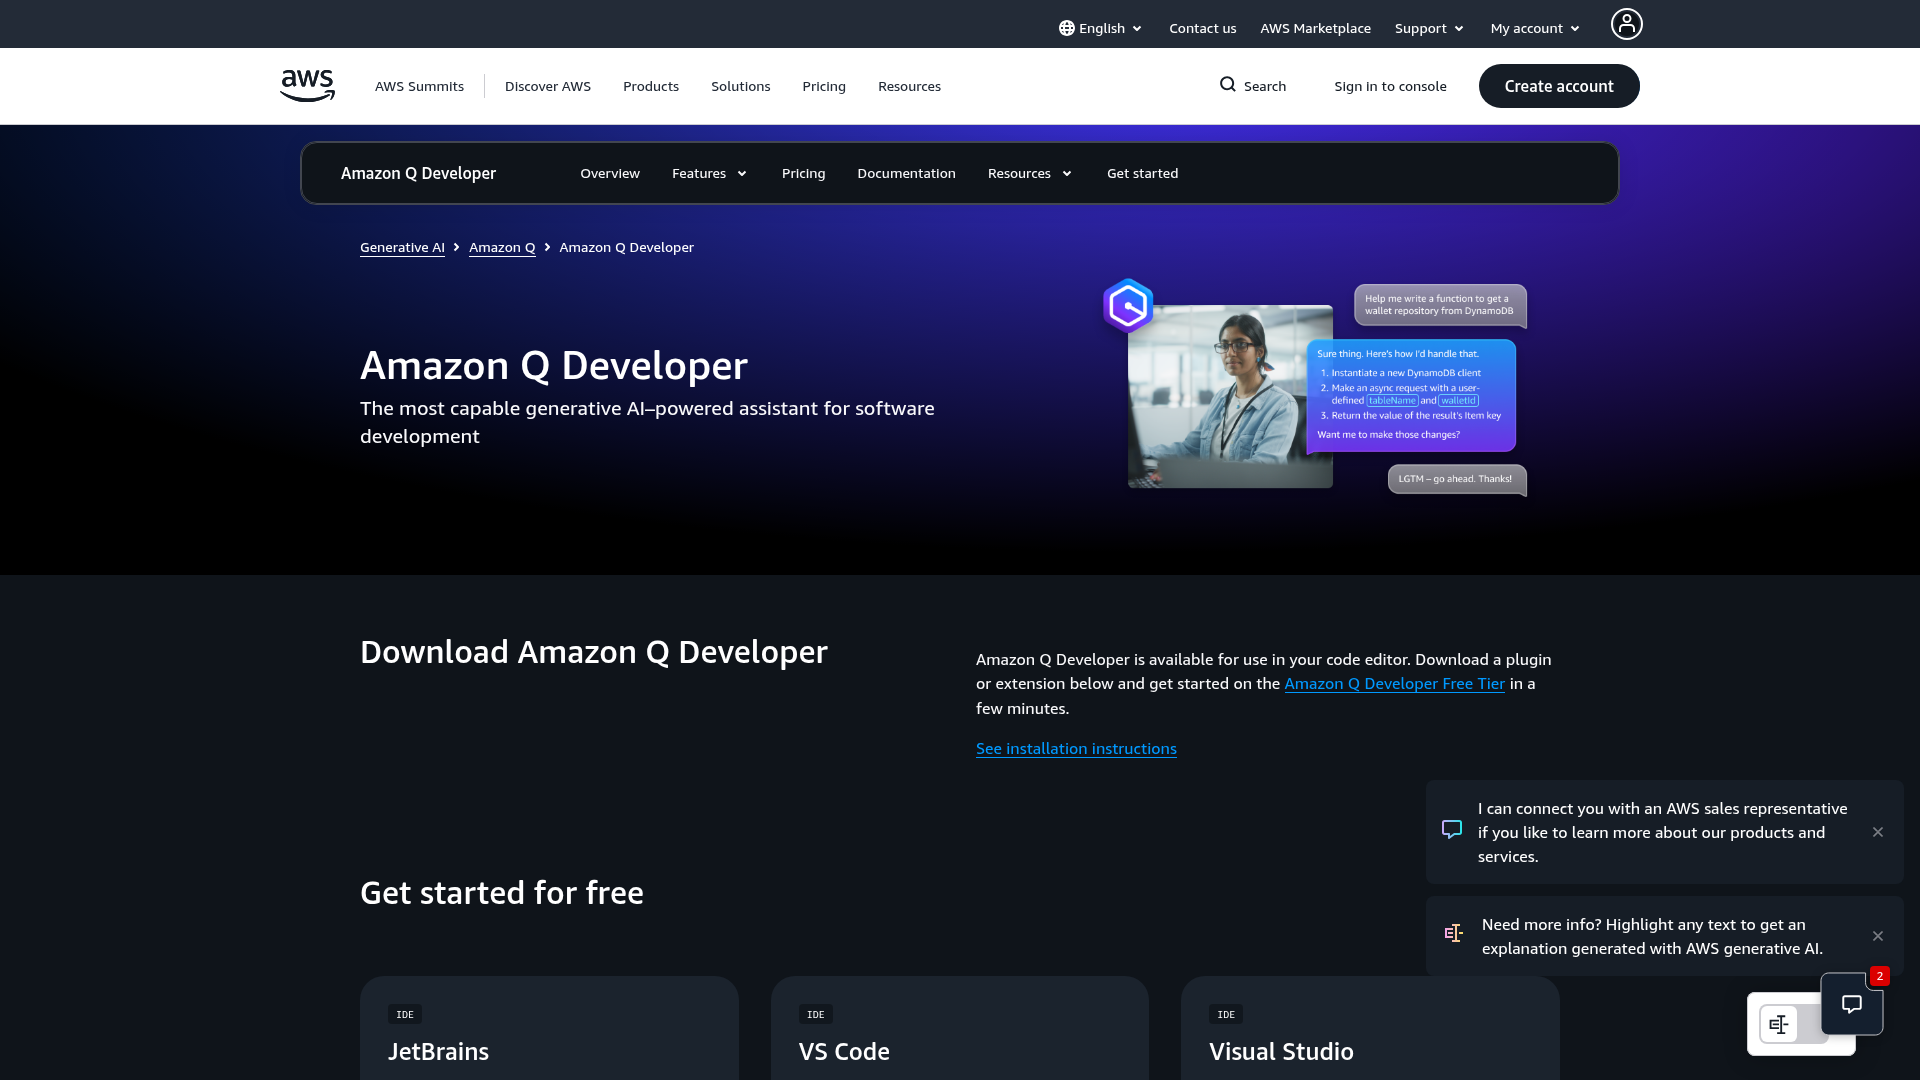Expand the Features dropdown menu
This screenshot has width=1920, height=1080.
click(709, 173)
